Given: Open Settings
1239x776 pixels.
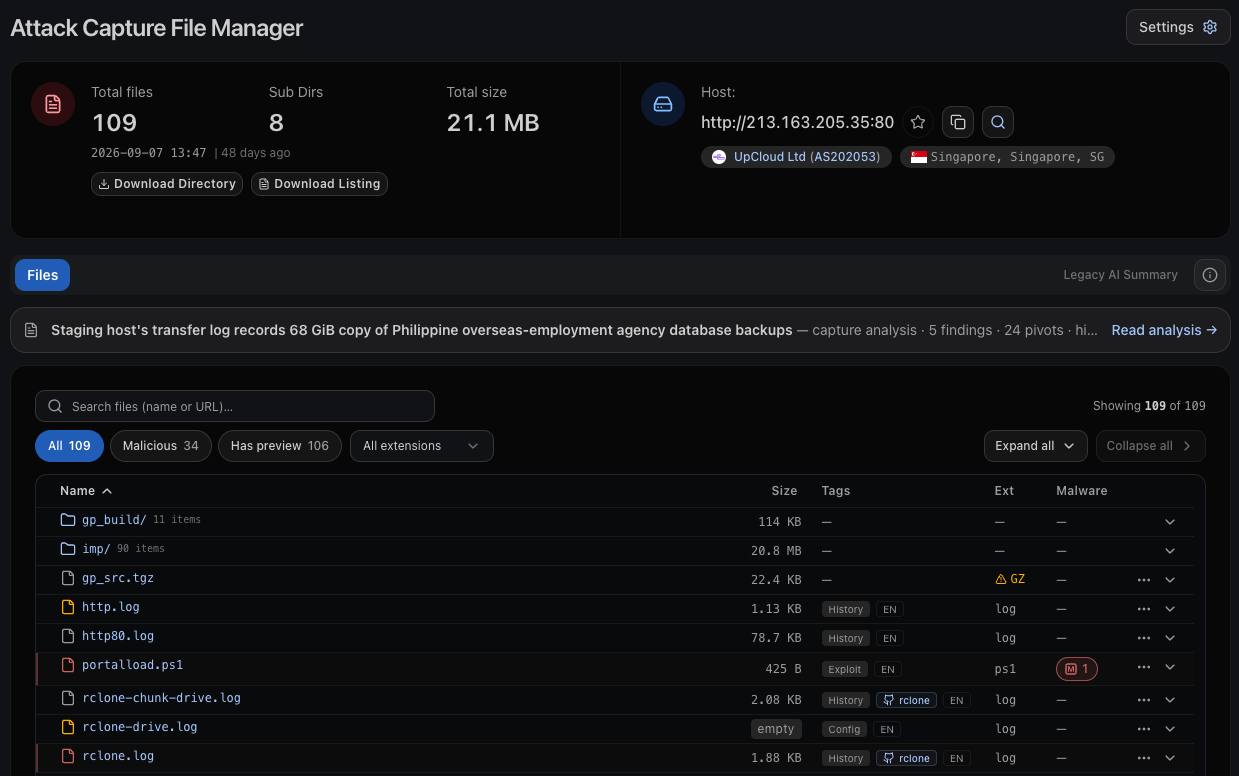Looking at the screenshot, I should pyautogui.click(x=1178, y=27).
